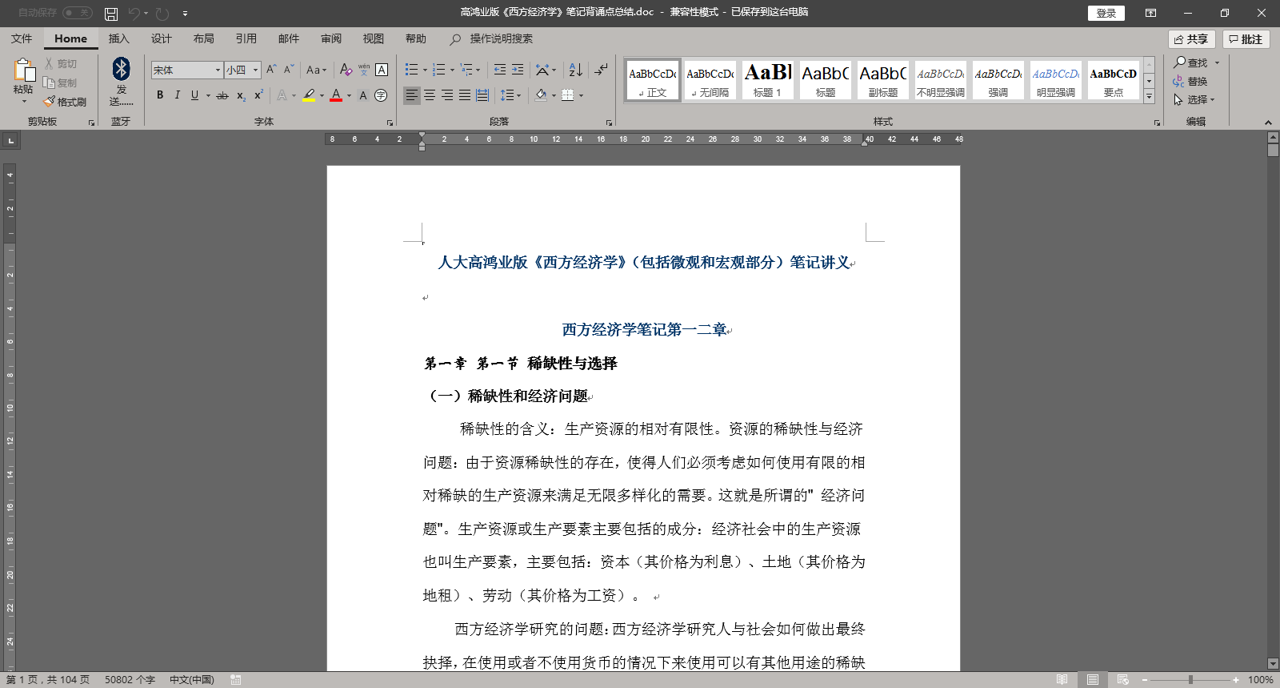The height and width of the screenshot is (688, 1280).
Task: Click the Format Painter (格式刷) tool
Action: tap(65, 102)
